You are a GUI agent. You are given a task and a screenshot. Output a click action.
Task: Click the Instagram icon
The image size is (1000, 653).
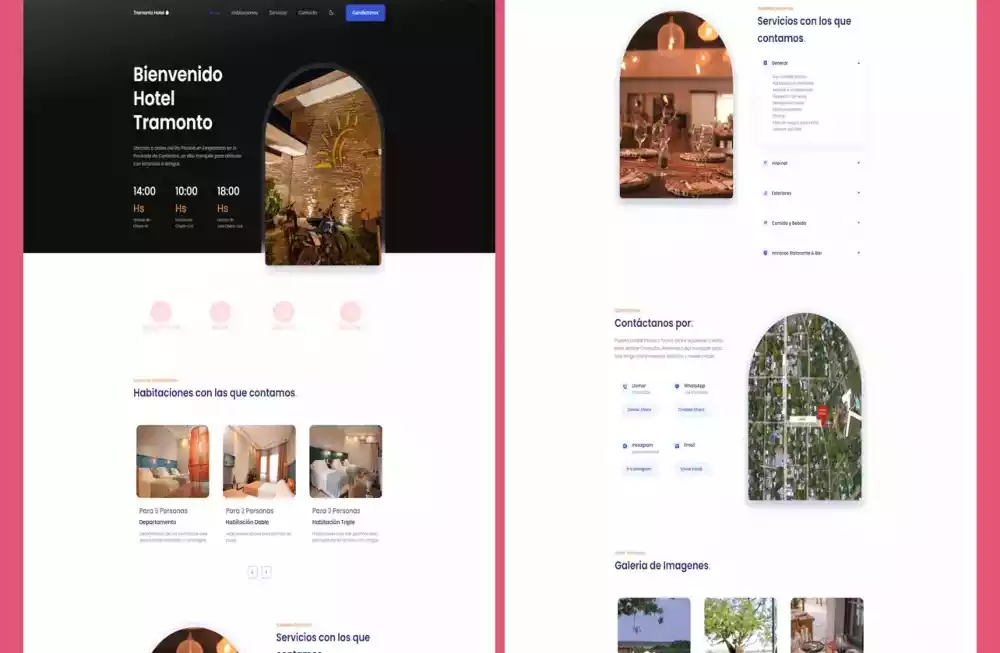pyautogui.click(x=625, y=446)
